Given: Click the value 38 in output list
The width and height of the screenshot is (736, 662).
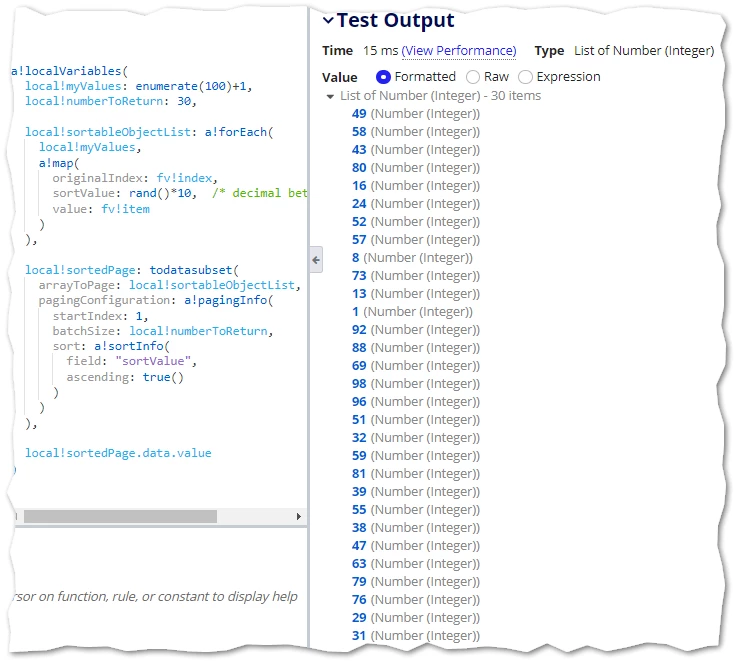Looking at the screenshot, I should point(359,527).
